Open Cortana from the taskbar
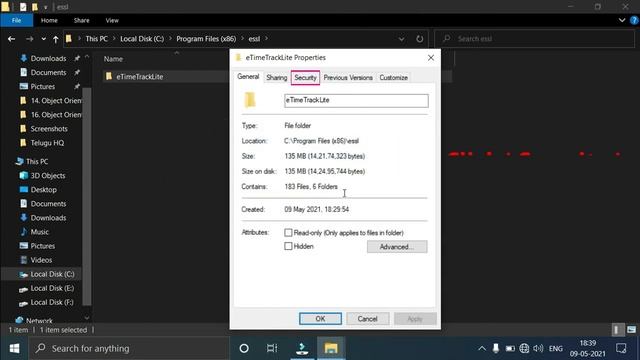 point(244,349)
